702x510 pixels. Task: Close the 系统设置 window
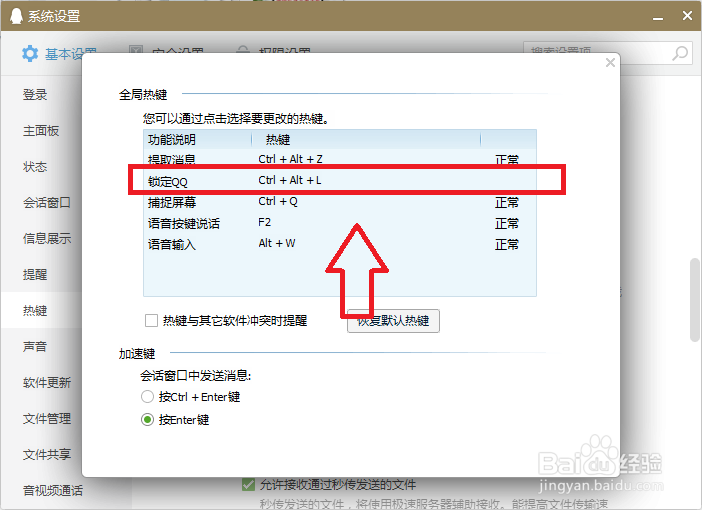[687, 16]
